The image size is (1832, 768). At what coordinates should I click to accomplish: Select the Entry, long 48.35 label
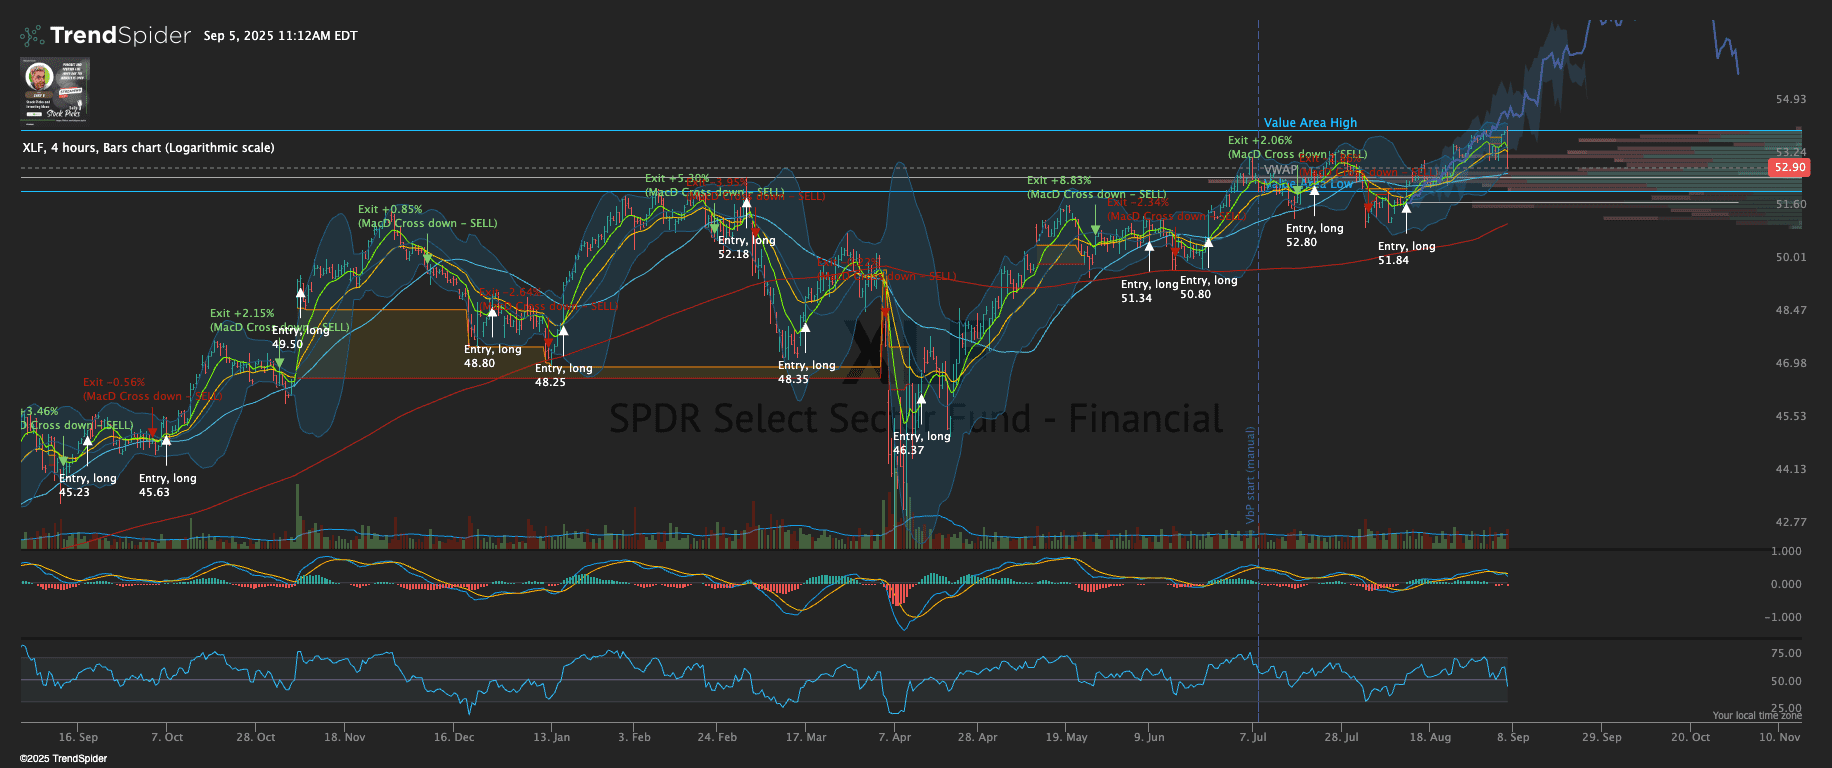[807, 372]
